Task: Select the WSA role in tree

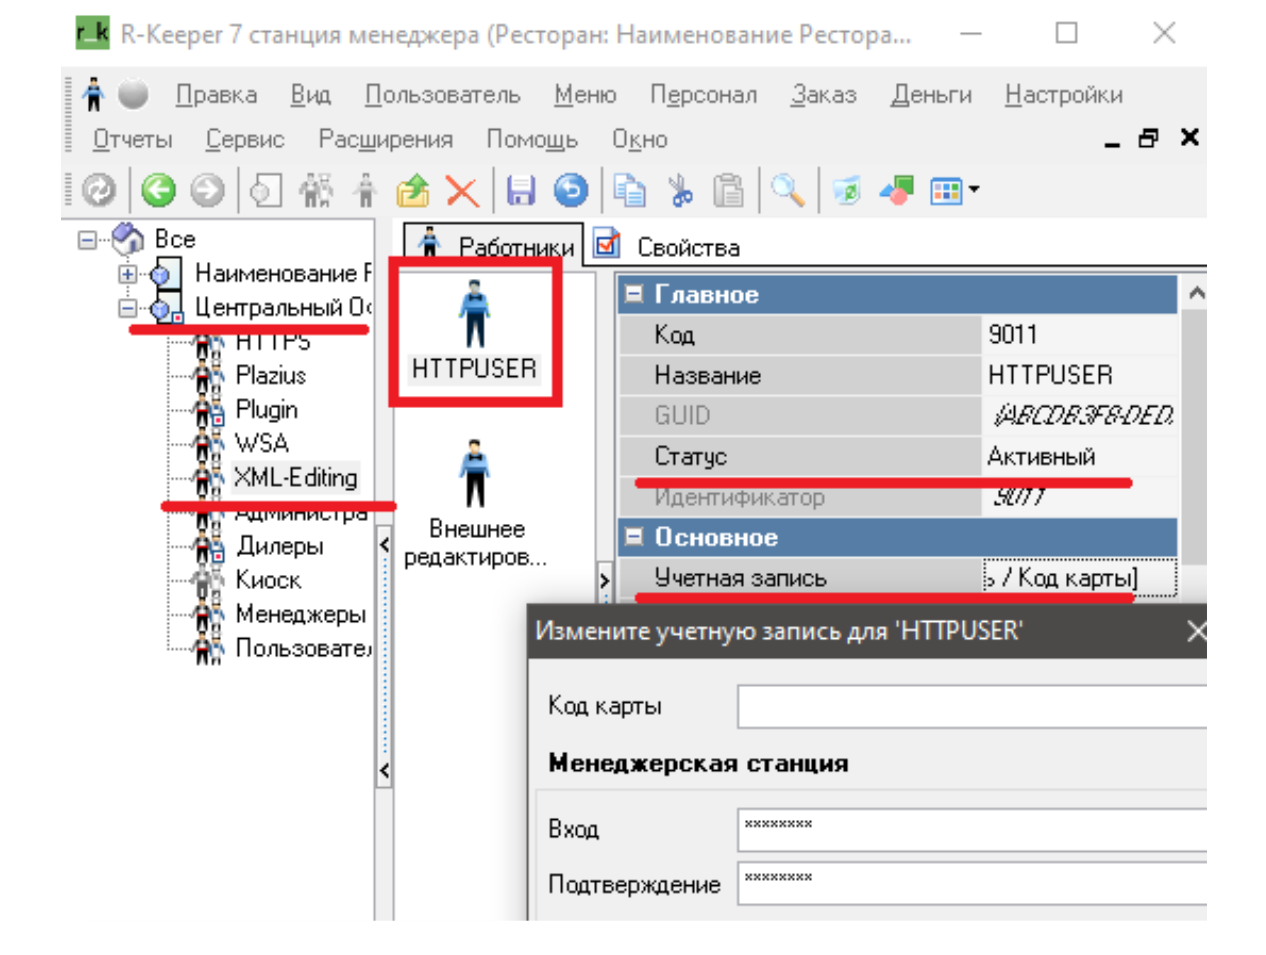Action: pos(261,443)
